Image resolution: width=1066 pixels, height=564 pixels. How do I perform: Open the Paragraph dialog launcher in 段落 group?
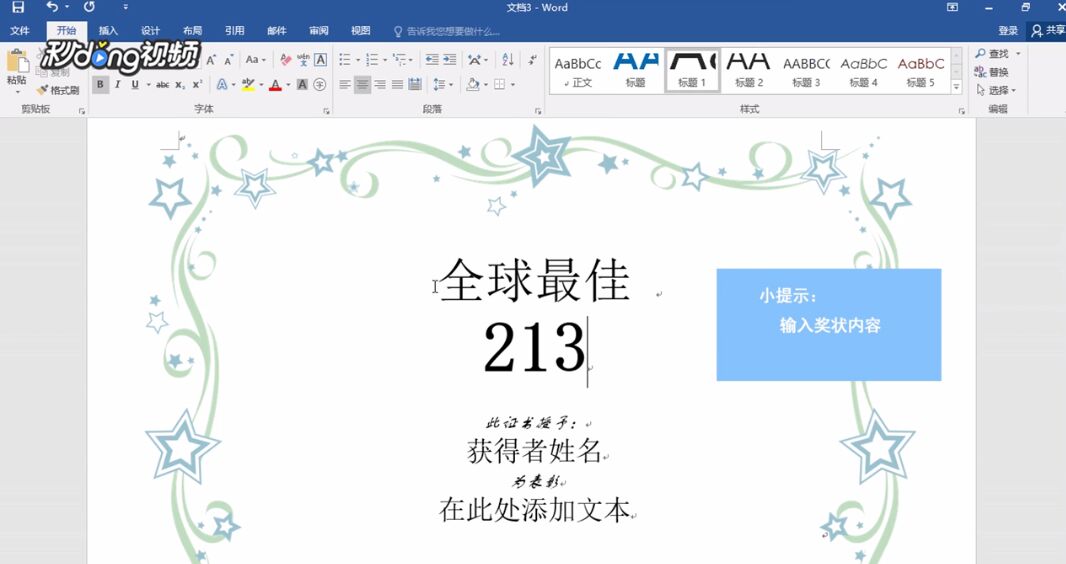pos(538,111)
